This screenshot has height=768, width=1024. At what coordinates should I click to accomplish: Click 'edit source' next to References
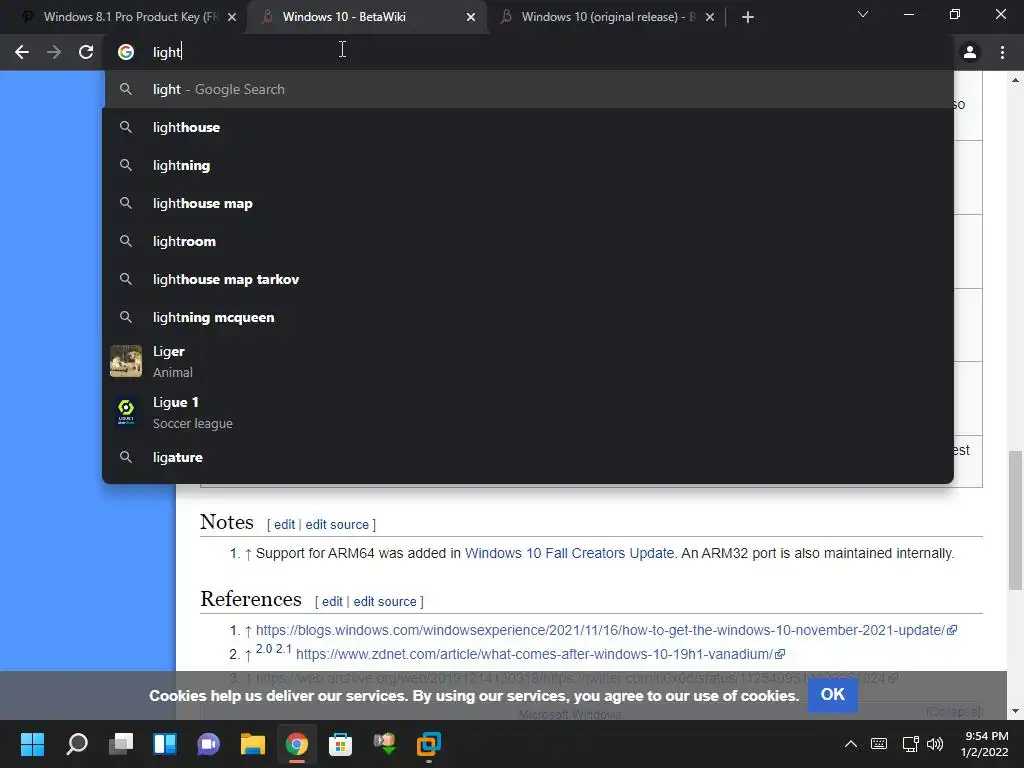click(385, 601)
